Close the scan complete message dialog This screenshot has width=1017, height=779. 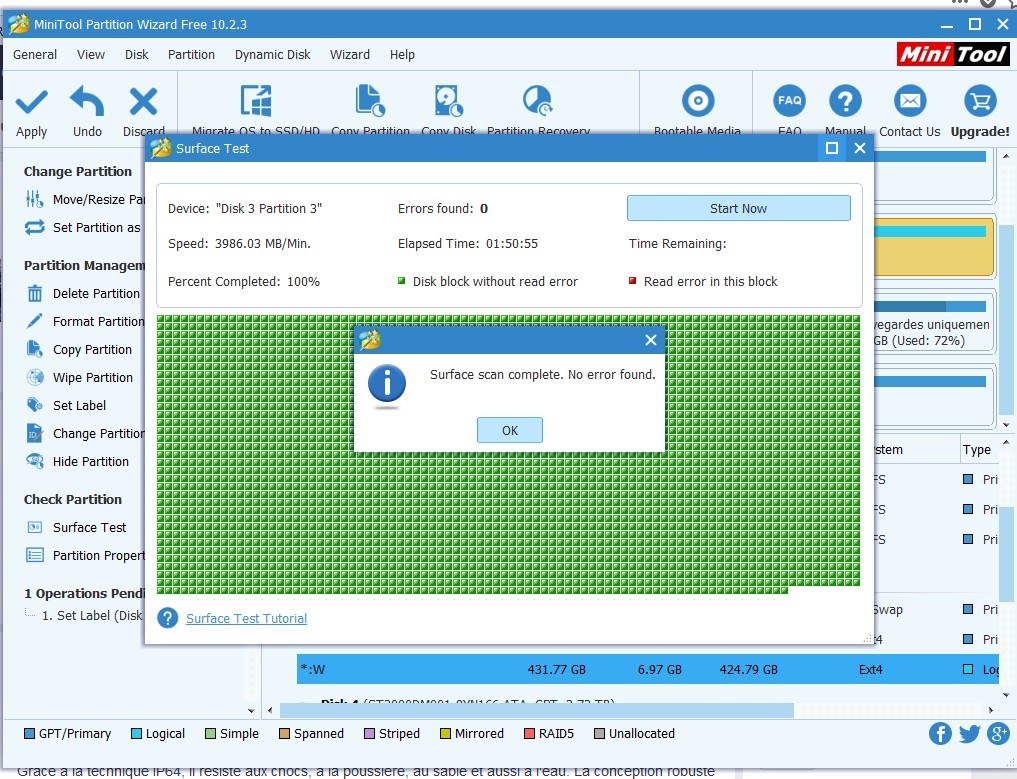[651, 340]
